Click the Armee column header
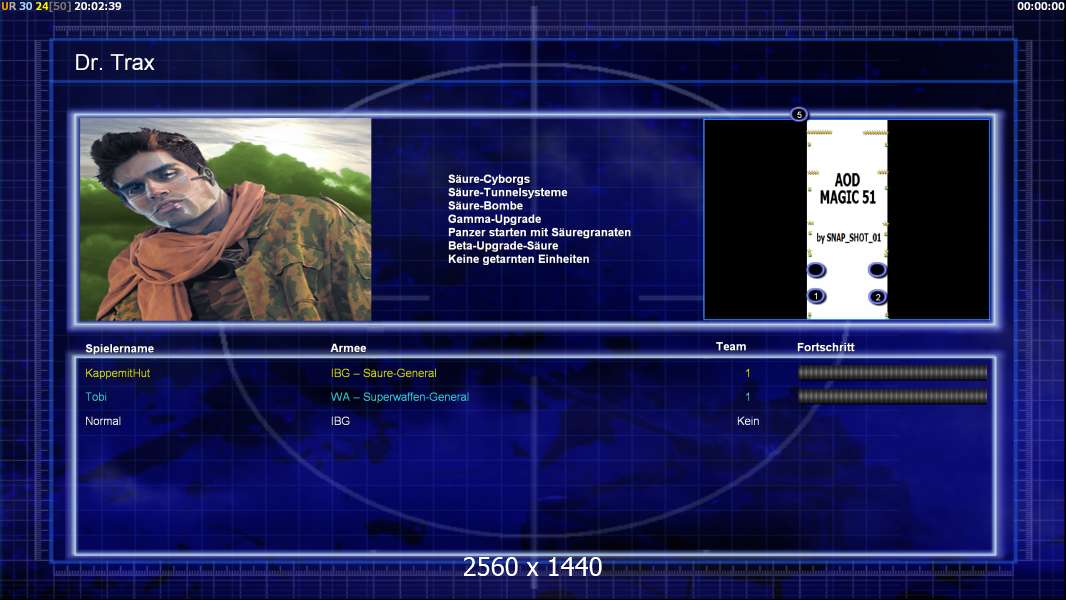This screenshot has width=1066, height=600. click(x=348, y=348)
